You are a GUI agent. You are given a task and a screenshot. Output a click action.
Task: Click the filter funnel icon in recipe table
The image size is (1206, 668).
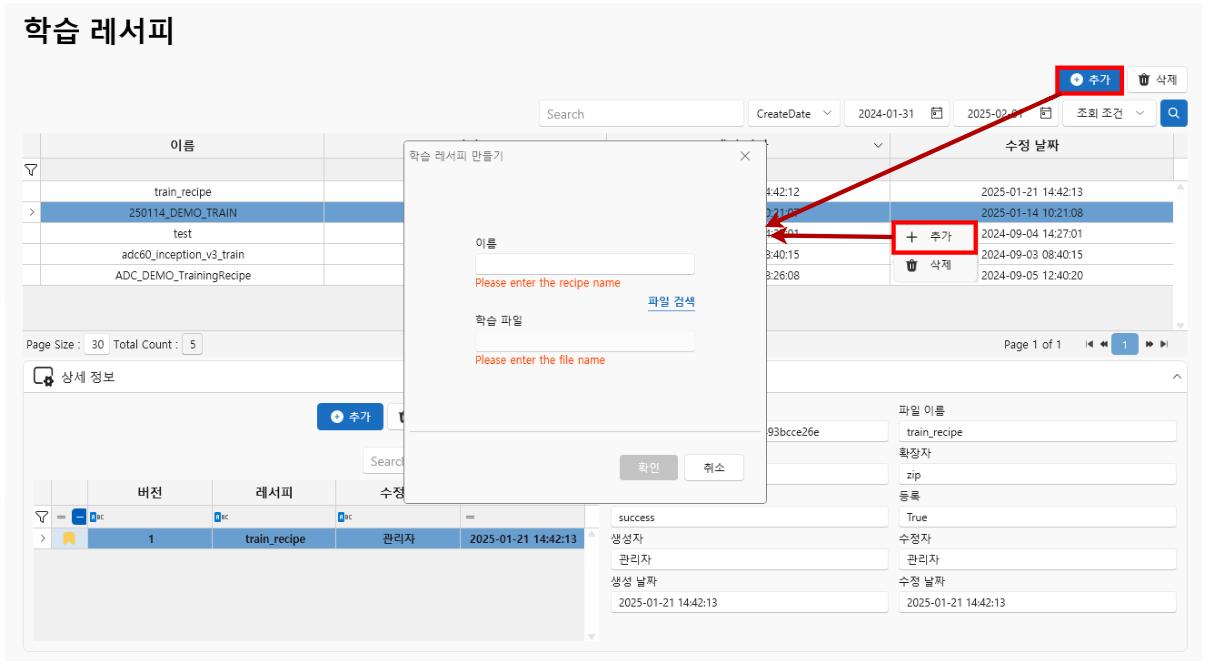click(30, 169)
